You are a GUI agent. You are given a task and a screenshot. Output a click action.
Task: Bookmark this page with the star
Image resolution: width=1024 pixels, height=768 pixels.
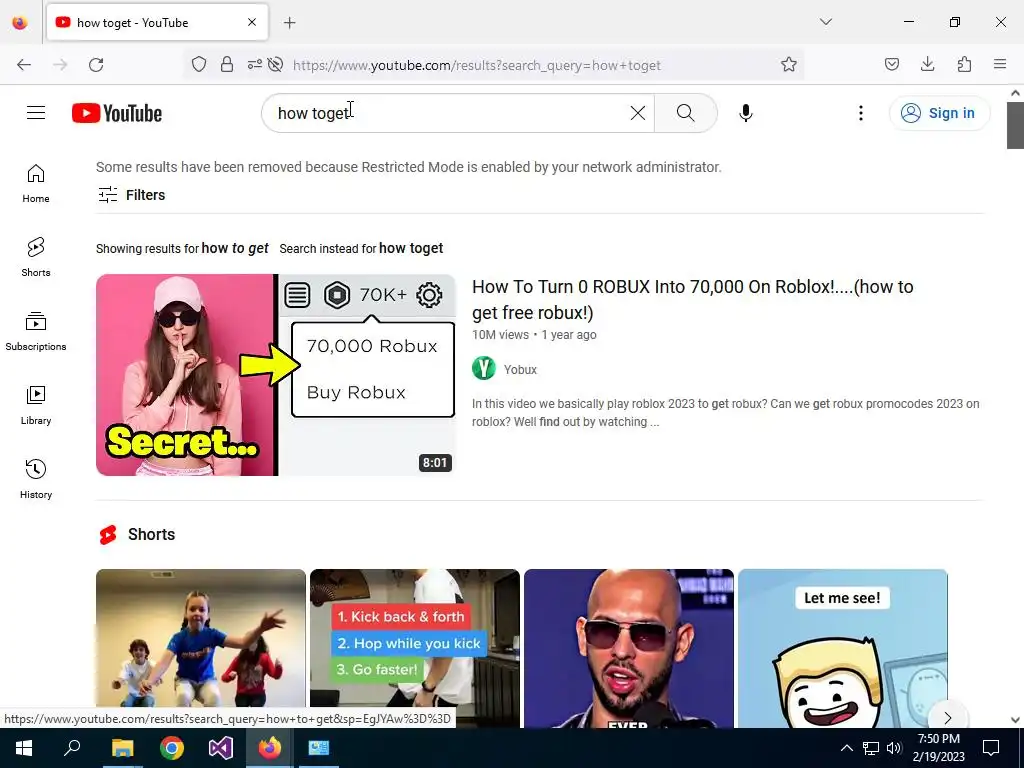coord(789,64)
